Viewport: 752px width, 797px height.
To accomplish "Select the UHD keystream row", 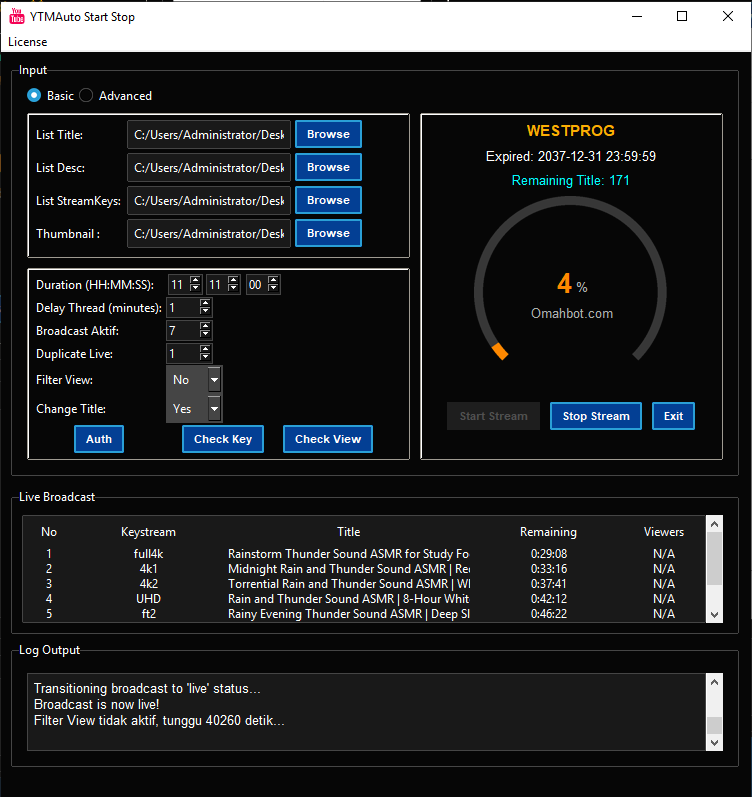I will [364, 599].
